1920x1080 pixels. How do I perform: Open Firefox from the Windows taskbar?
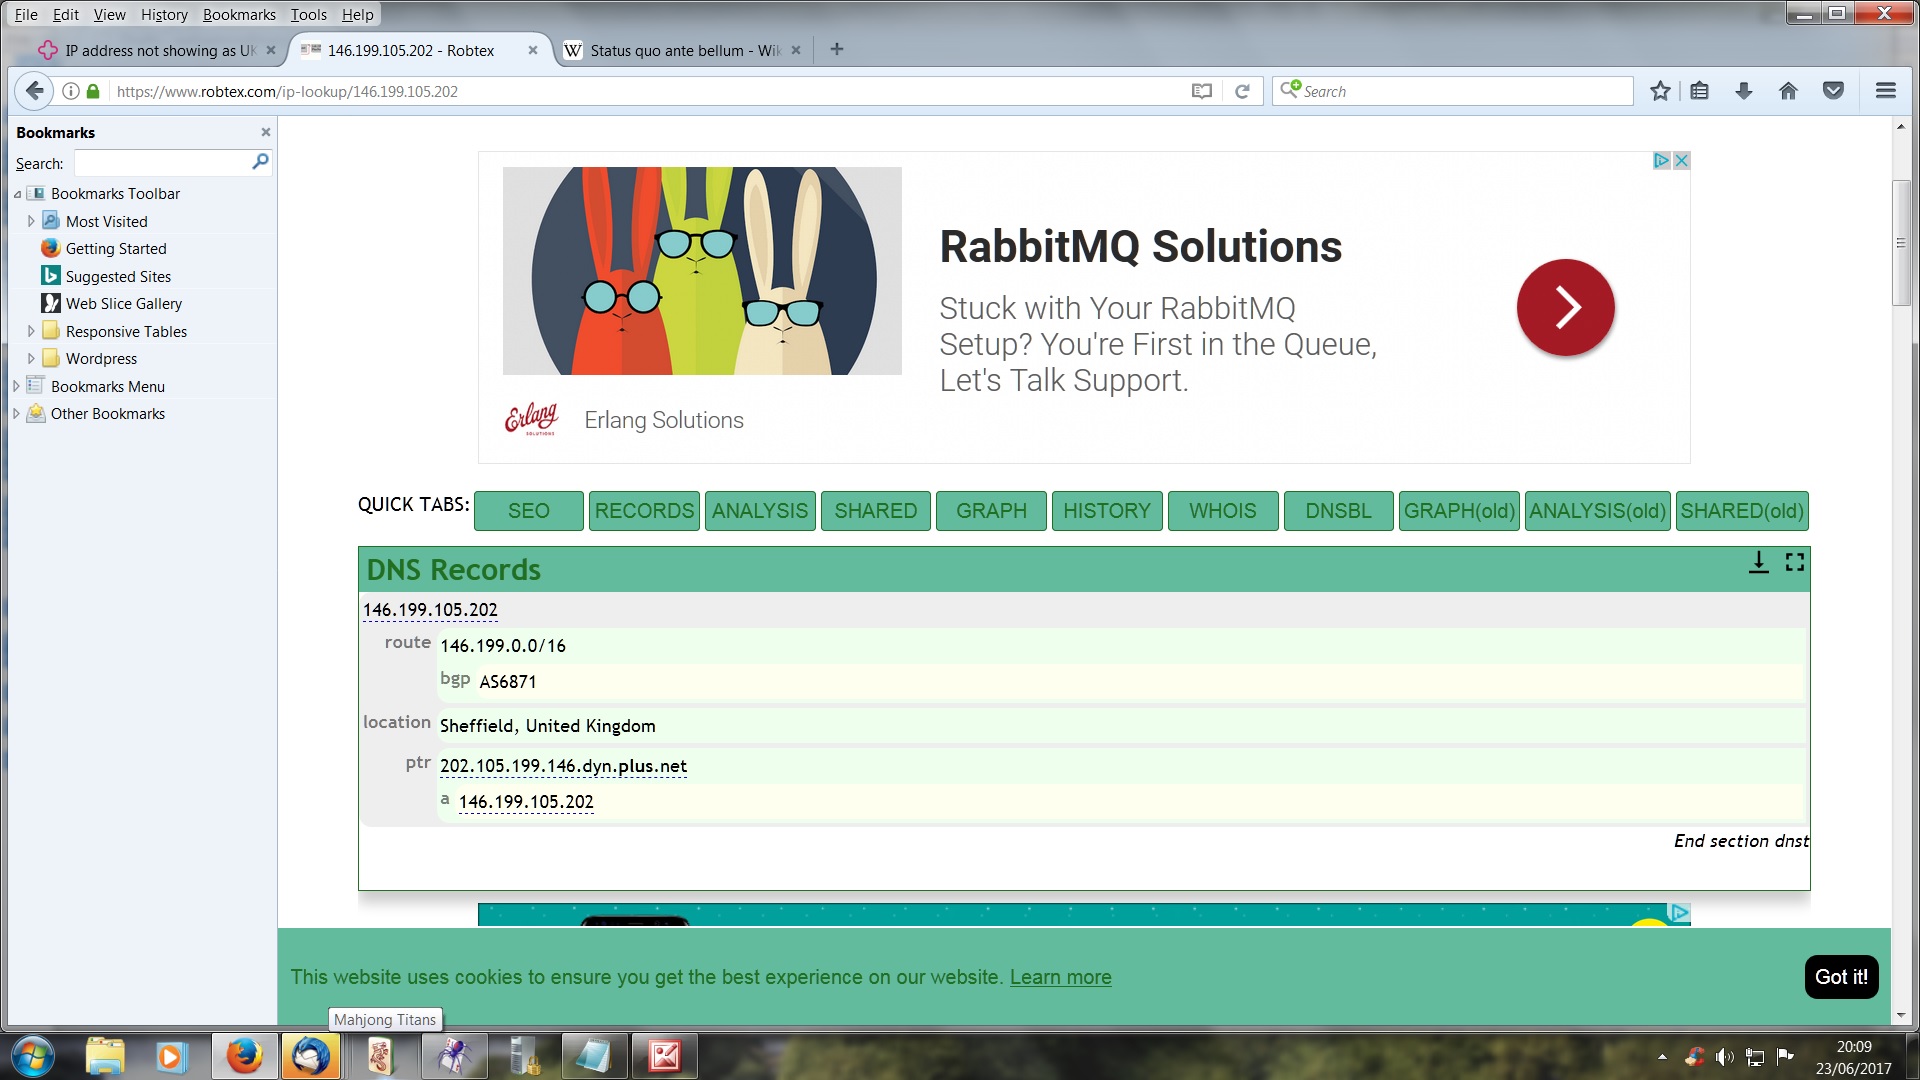pyautogui.click(x=244, y=1056)
